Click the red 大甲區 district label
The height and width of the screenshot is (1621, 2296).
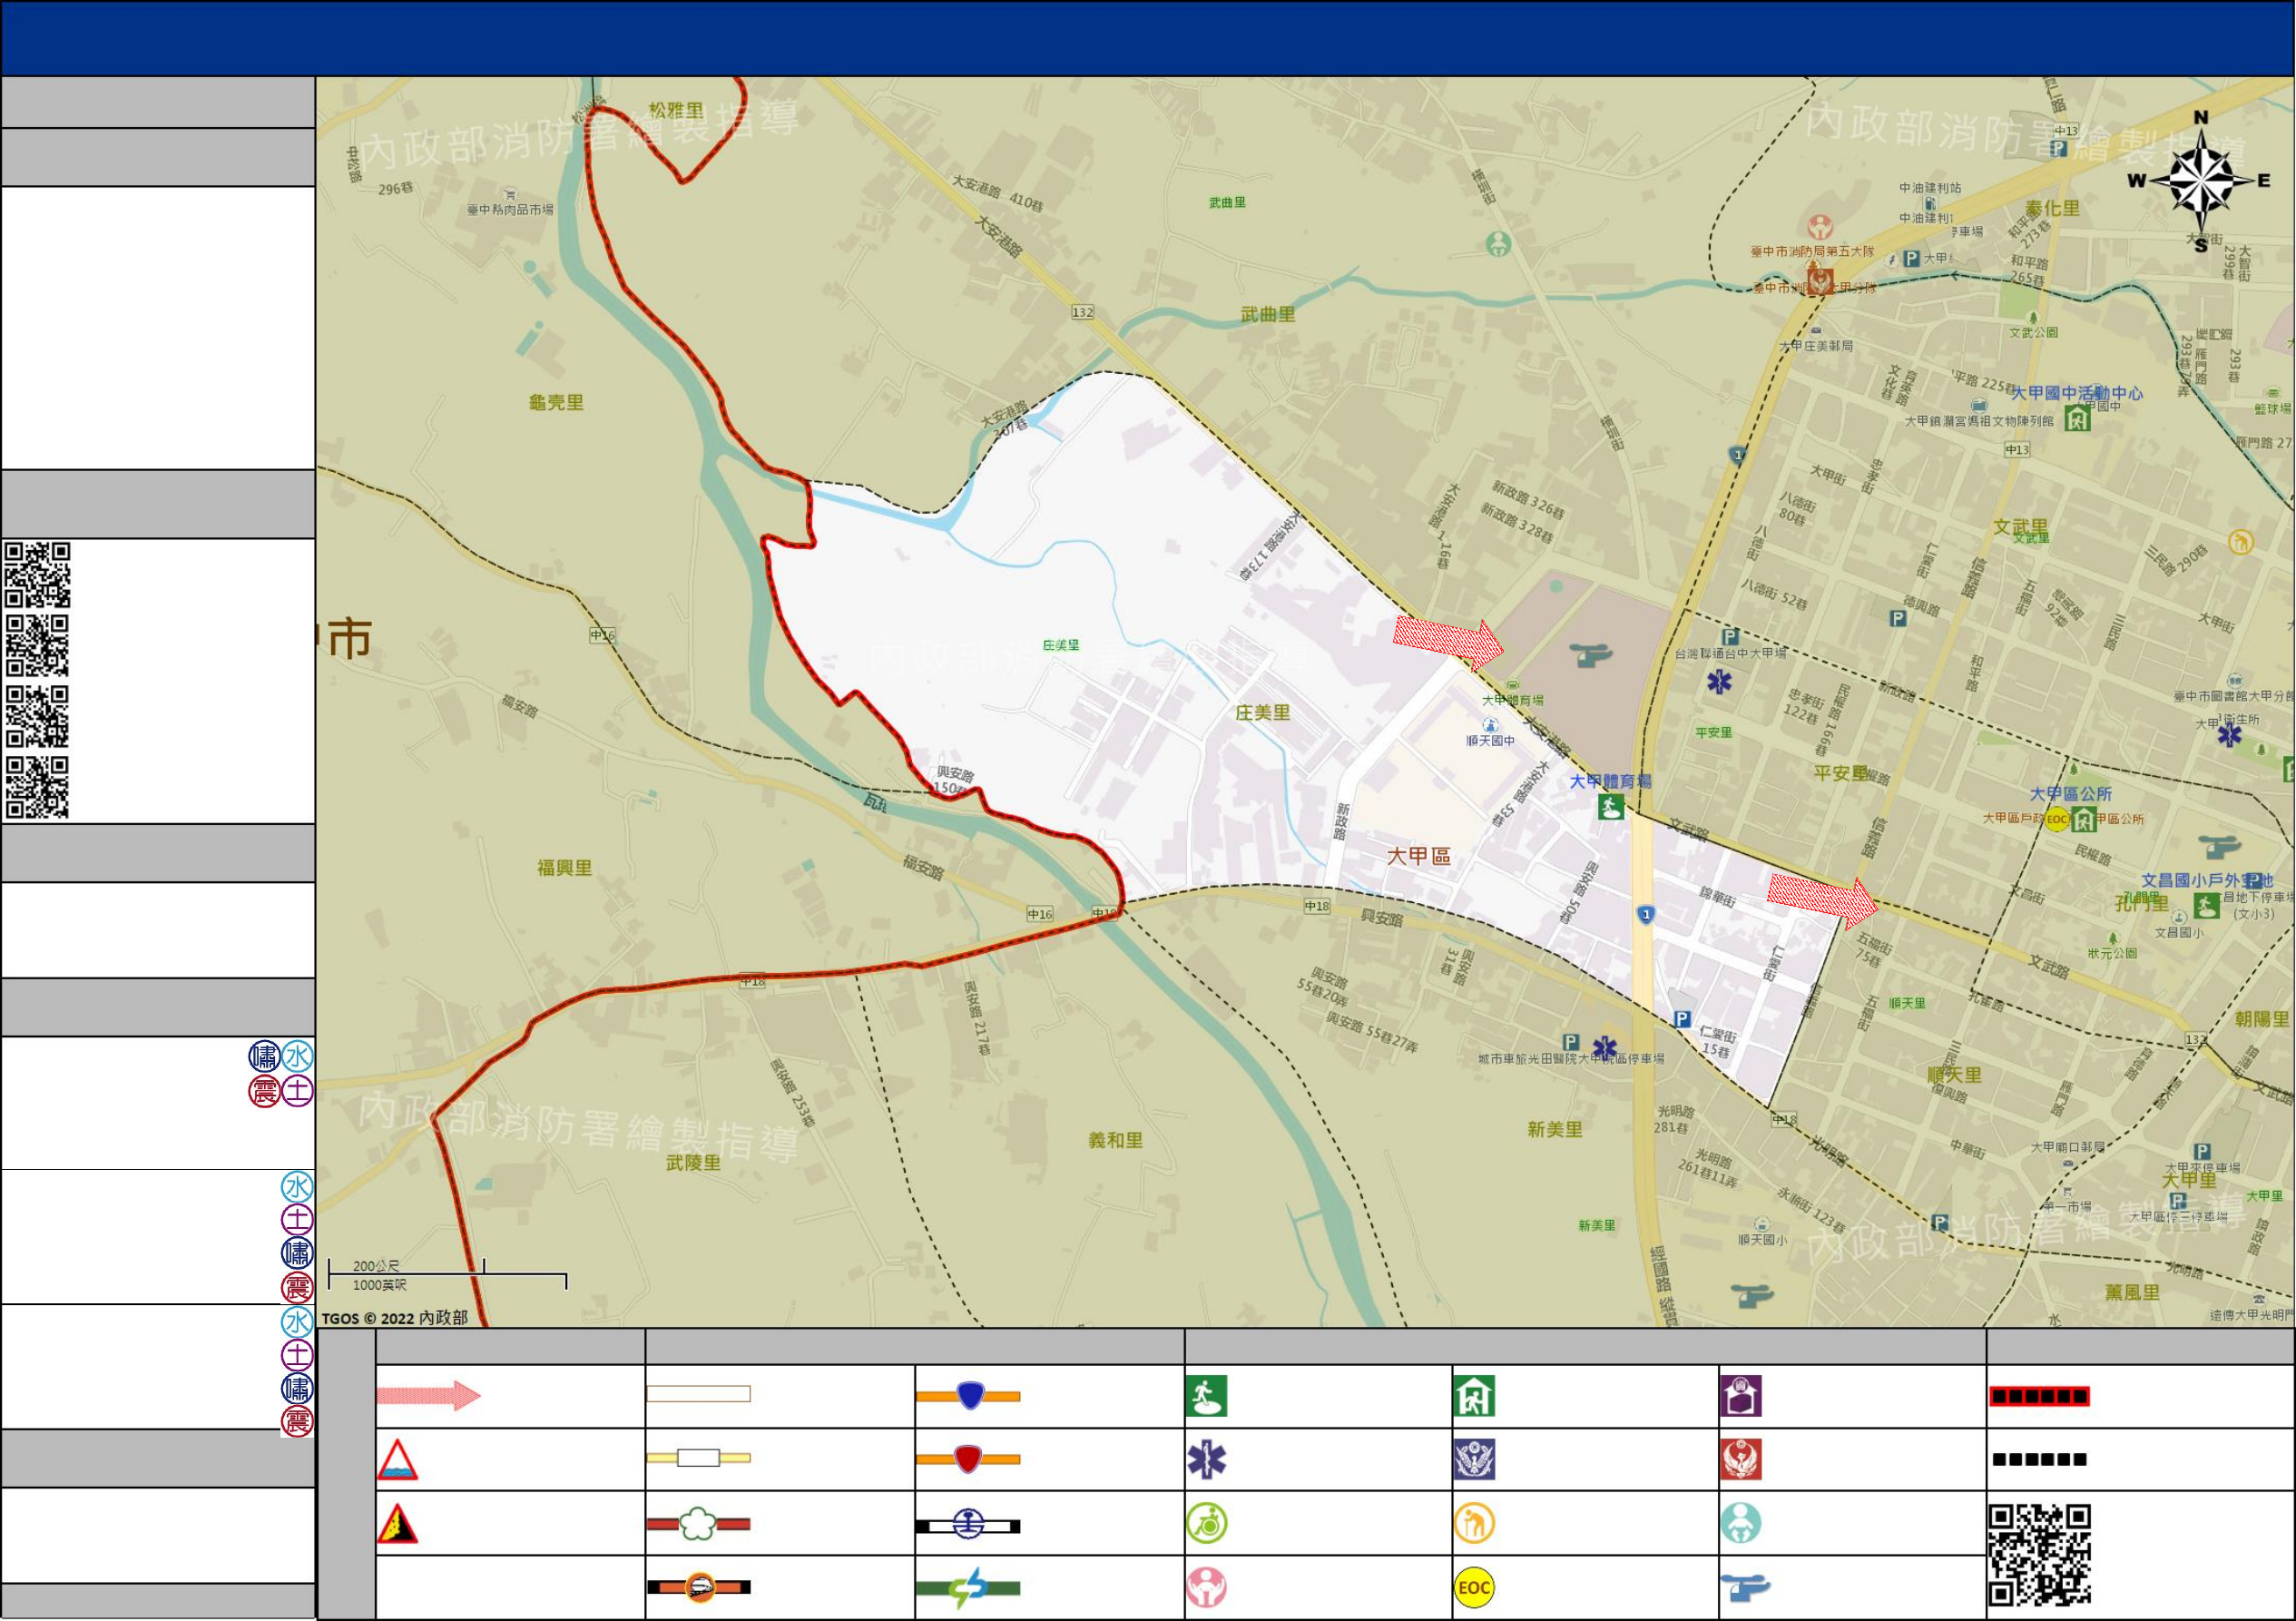pyautogui.click(x=1418, y=856)
